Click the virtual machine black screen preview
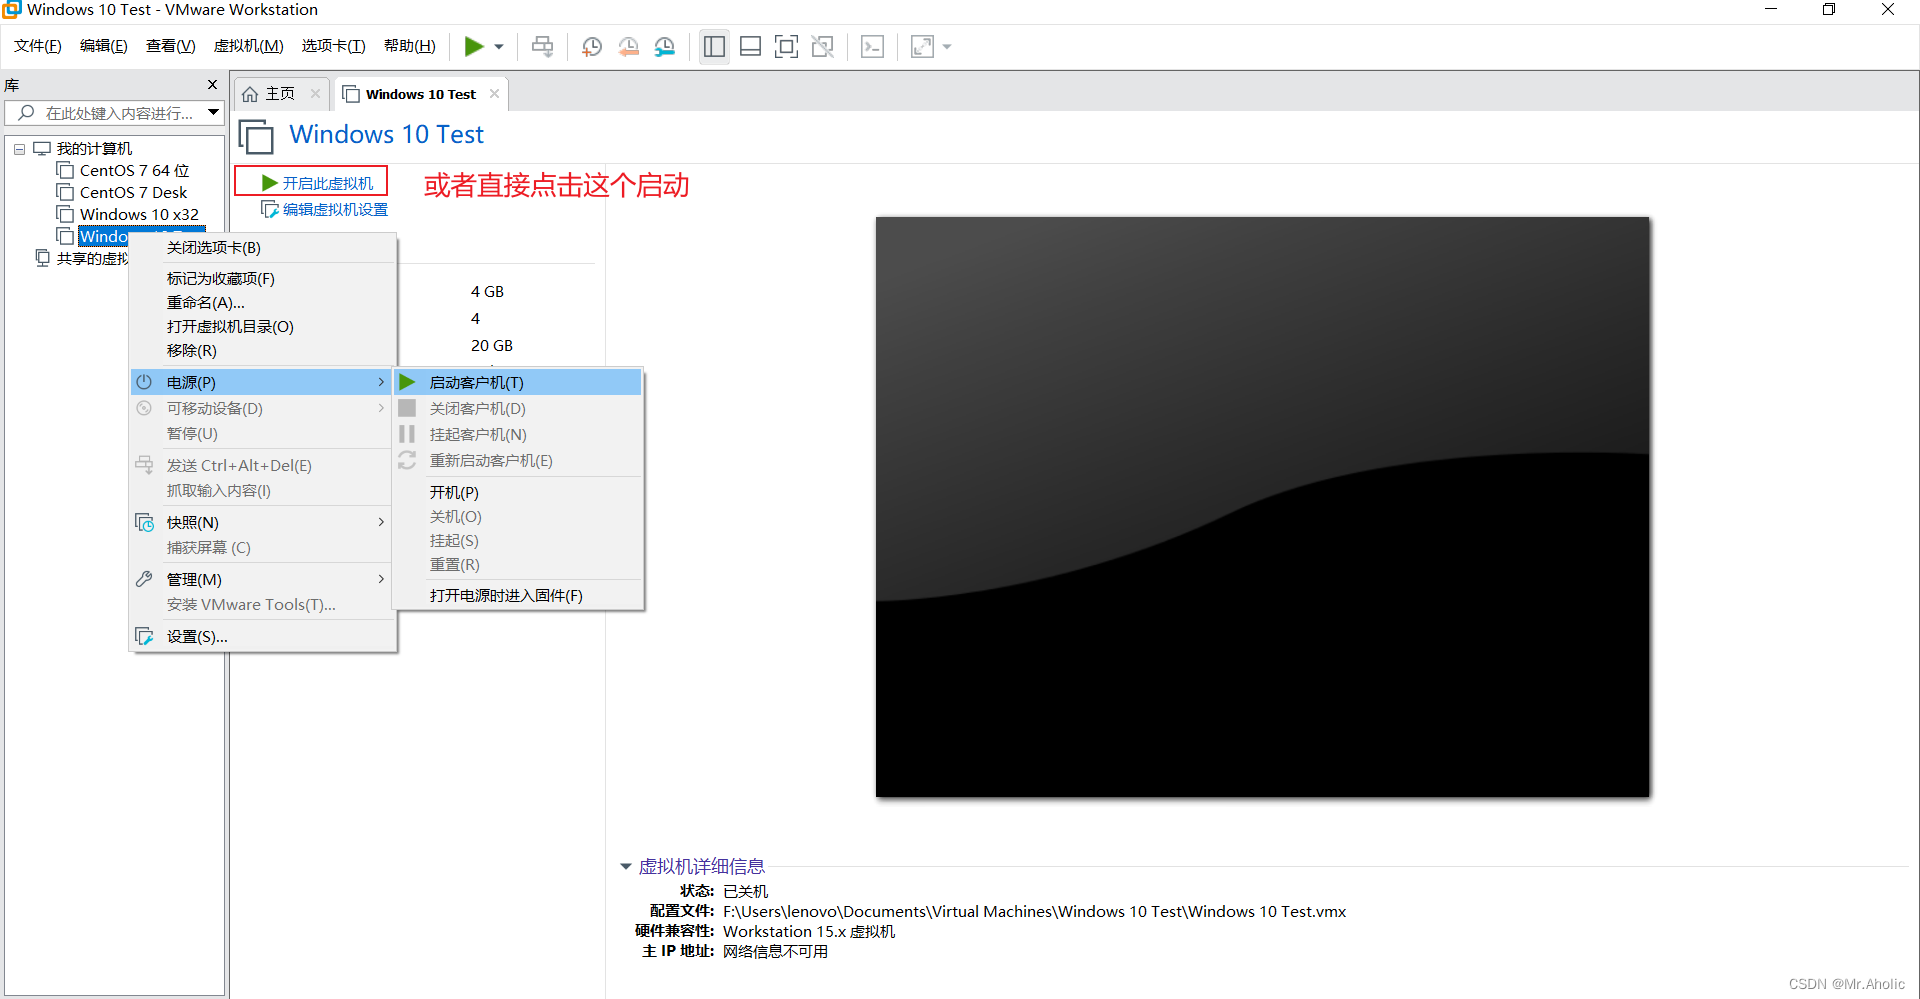This screenshot has width=1920, height=999. [1262, 507]
